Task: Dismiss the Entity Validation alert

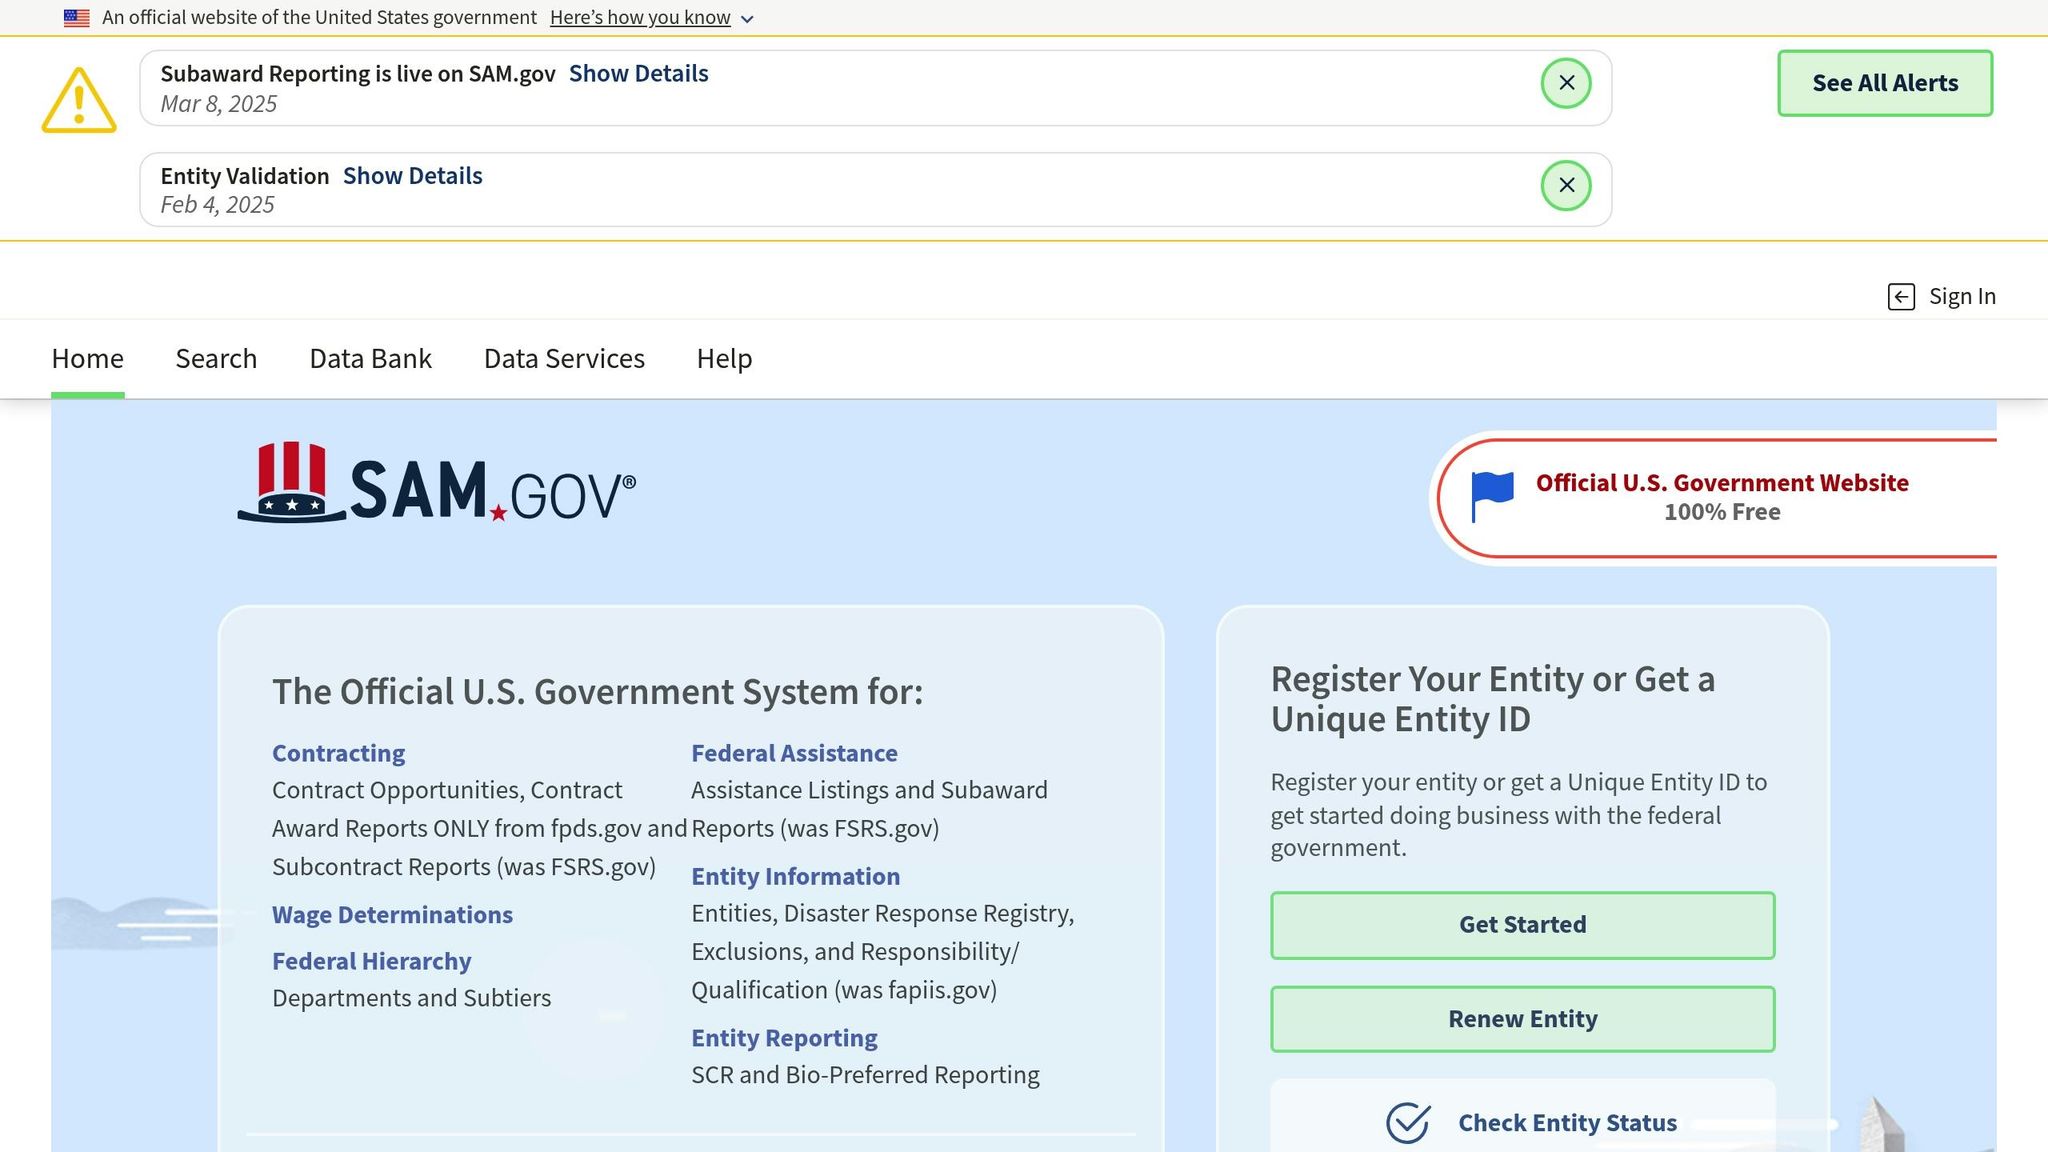Action: tap(1566, 185)
